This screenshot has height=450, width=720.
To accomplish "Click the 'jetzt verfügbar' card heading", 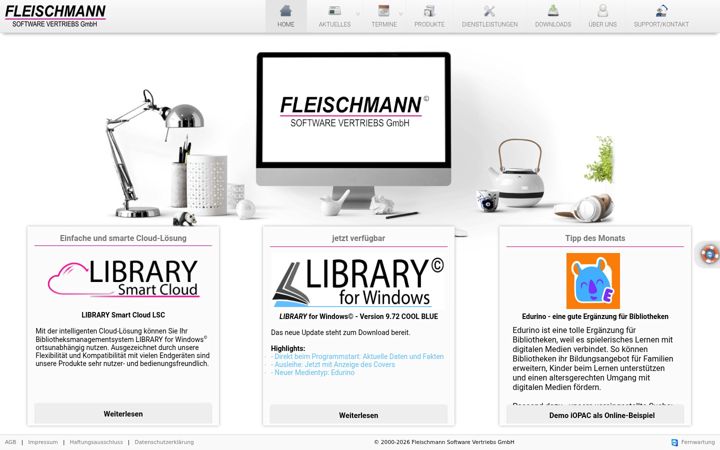I will coord(358,238).
